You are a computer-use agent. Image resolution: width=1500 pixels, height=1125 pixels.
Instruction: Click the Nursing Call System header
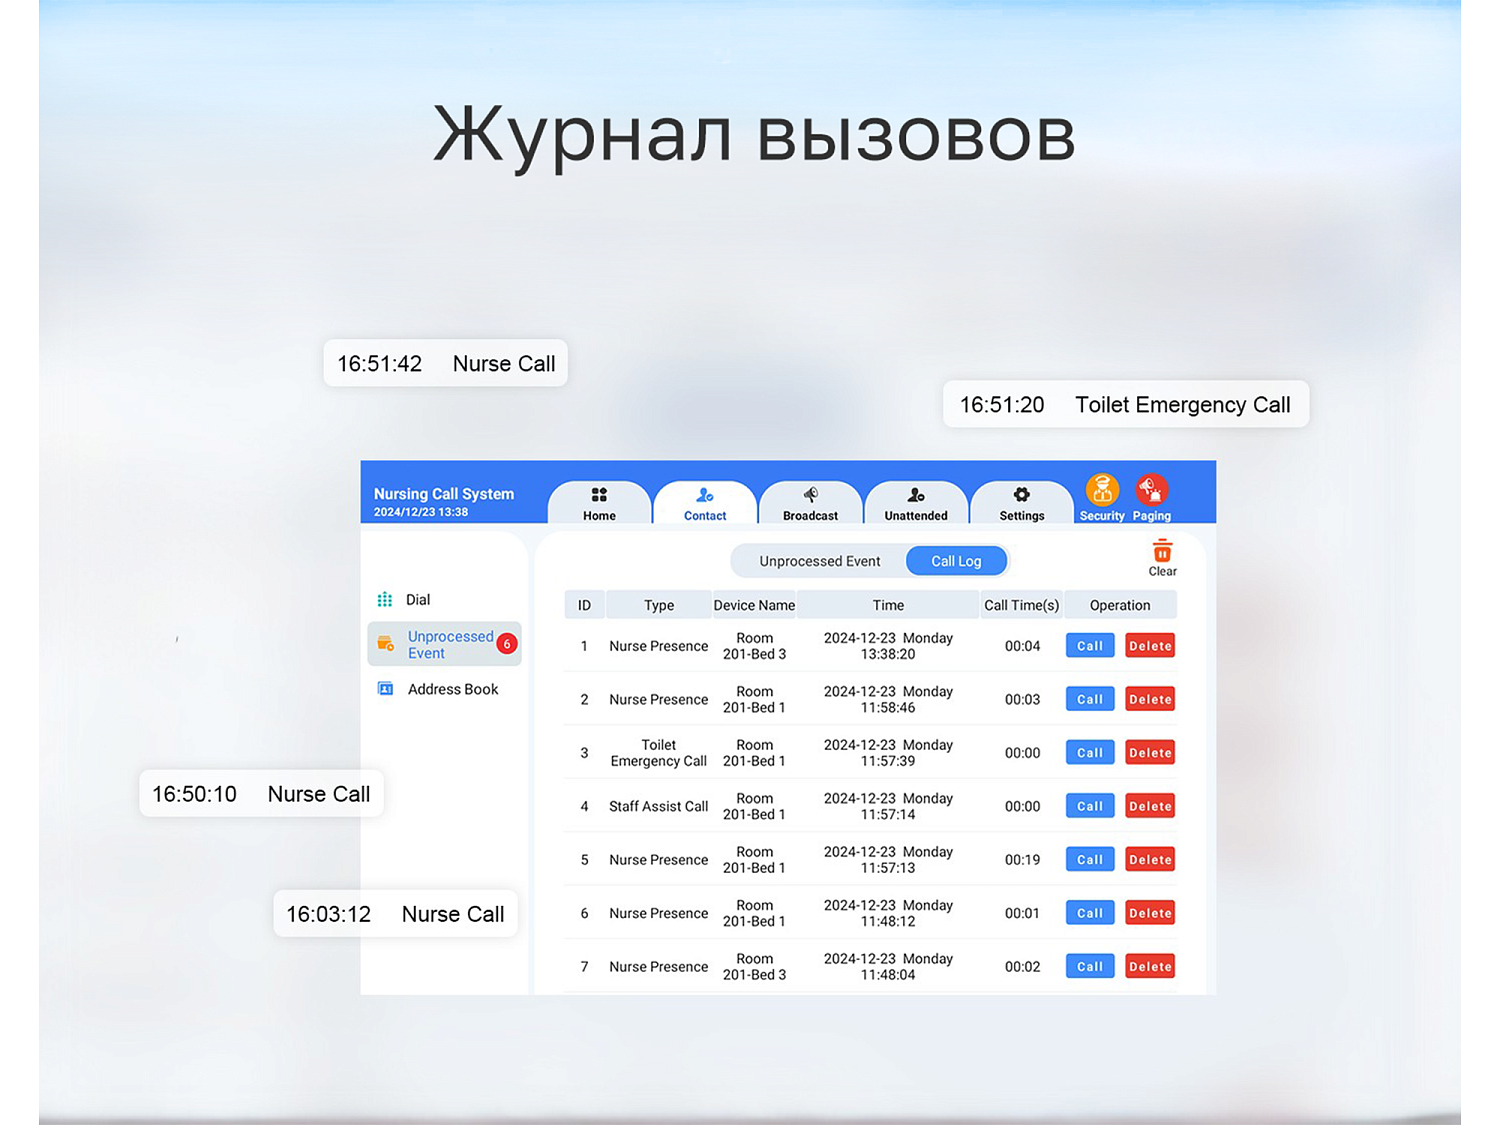444,493
